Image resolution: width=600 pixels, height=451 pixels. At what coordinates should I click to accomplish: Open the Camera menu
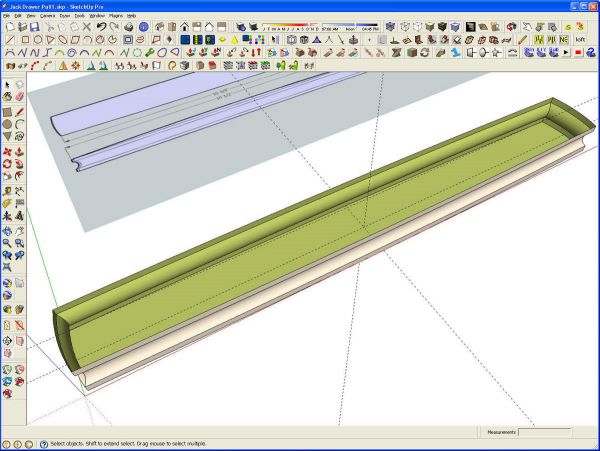(x=47, y=16)
